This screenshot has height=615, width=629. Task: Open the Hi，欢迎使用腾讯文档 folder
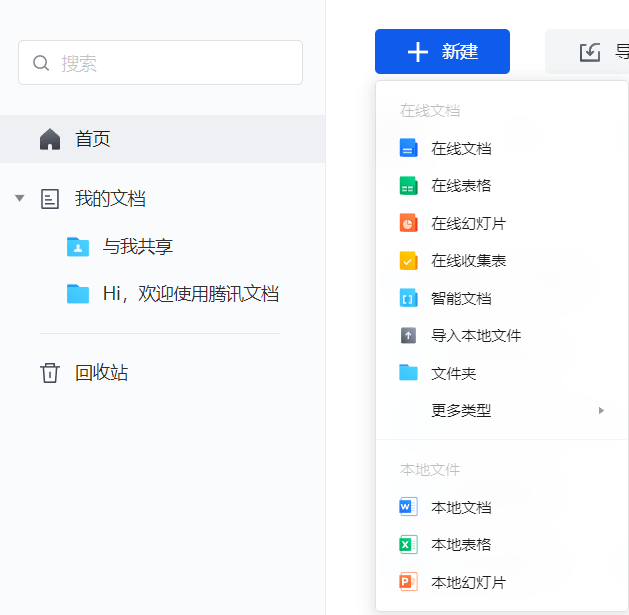191,293
